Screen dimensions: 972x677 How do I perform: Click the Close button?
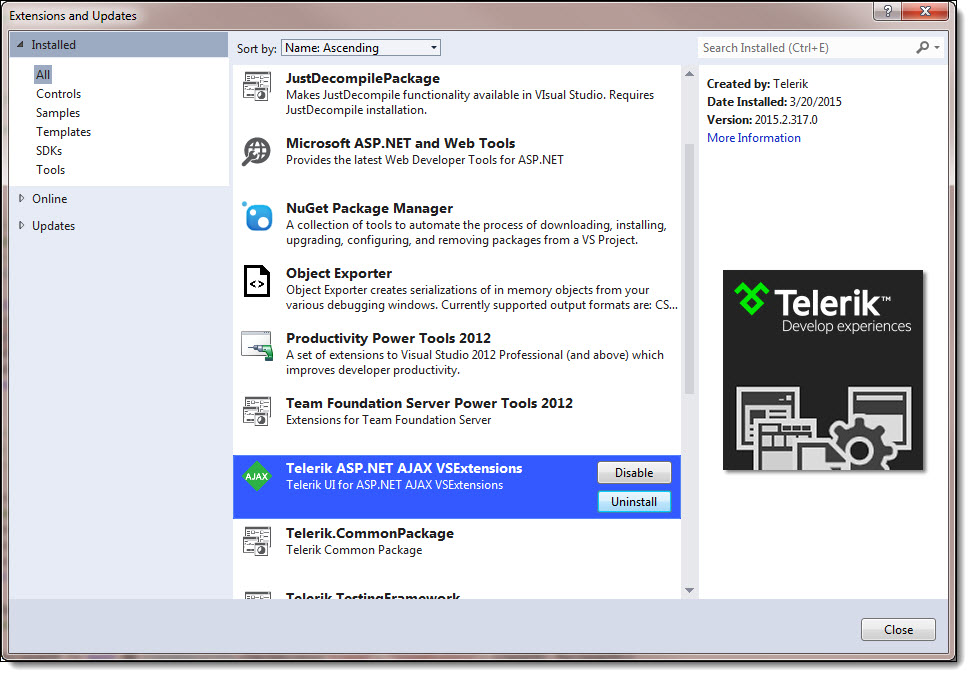(898, 630)
